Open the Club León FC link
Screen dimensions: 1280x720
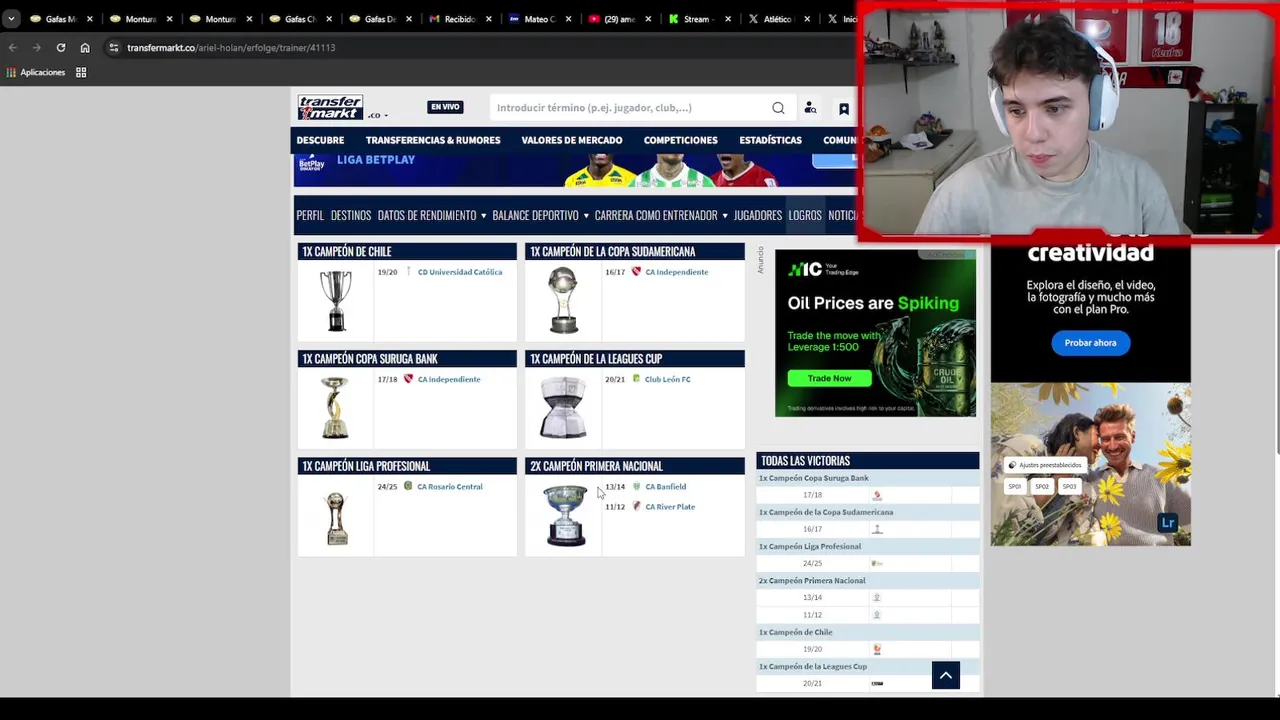click(x=668, y=379)
